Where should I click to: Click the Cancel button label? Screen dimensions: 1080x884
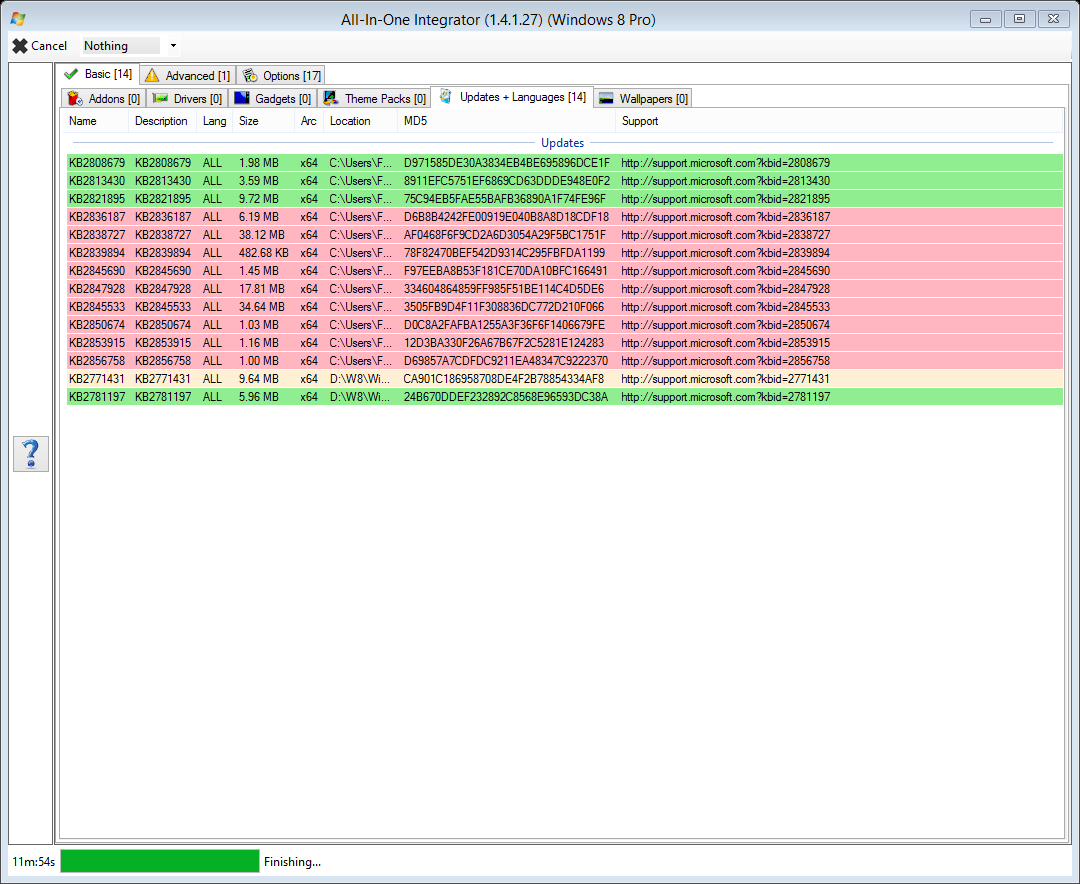tap(49, 46)
